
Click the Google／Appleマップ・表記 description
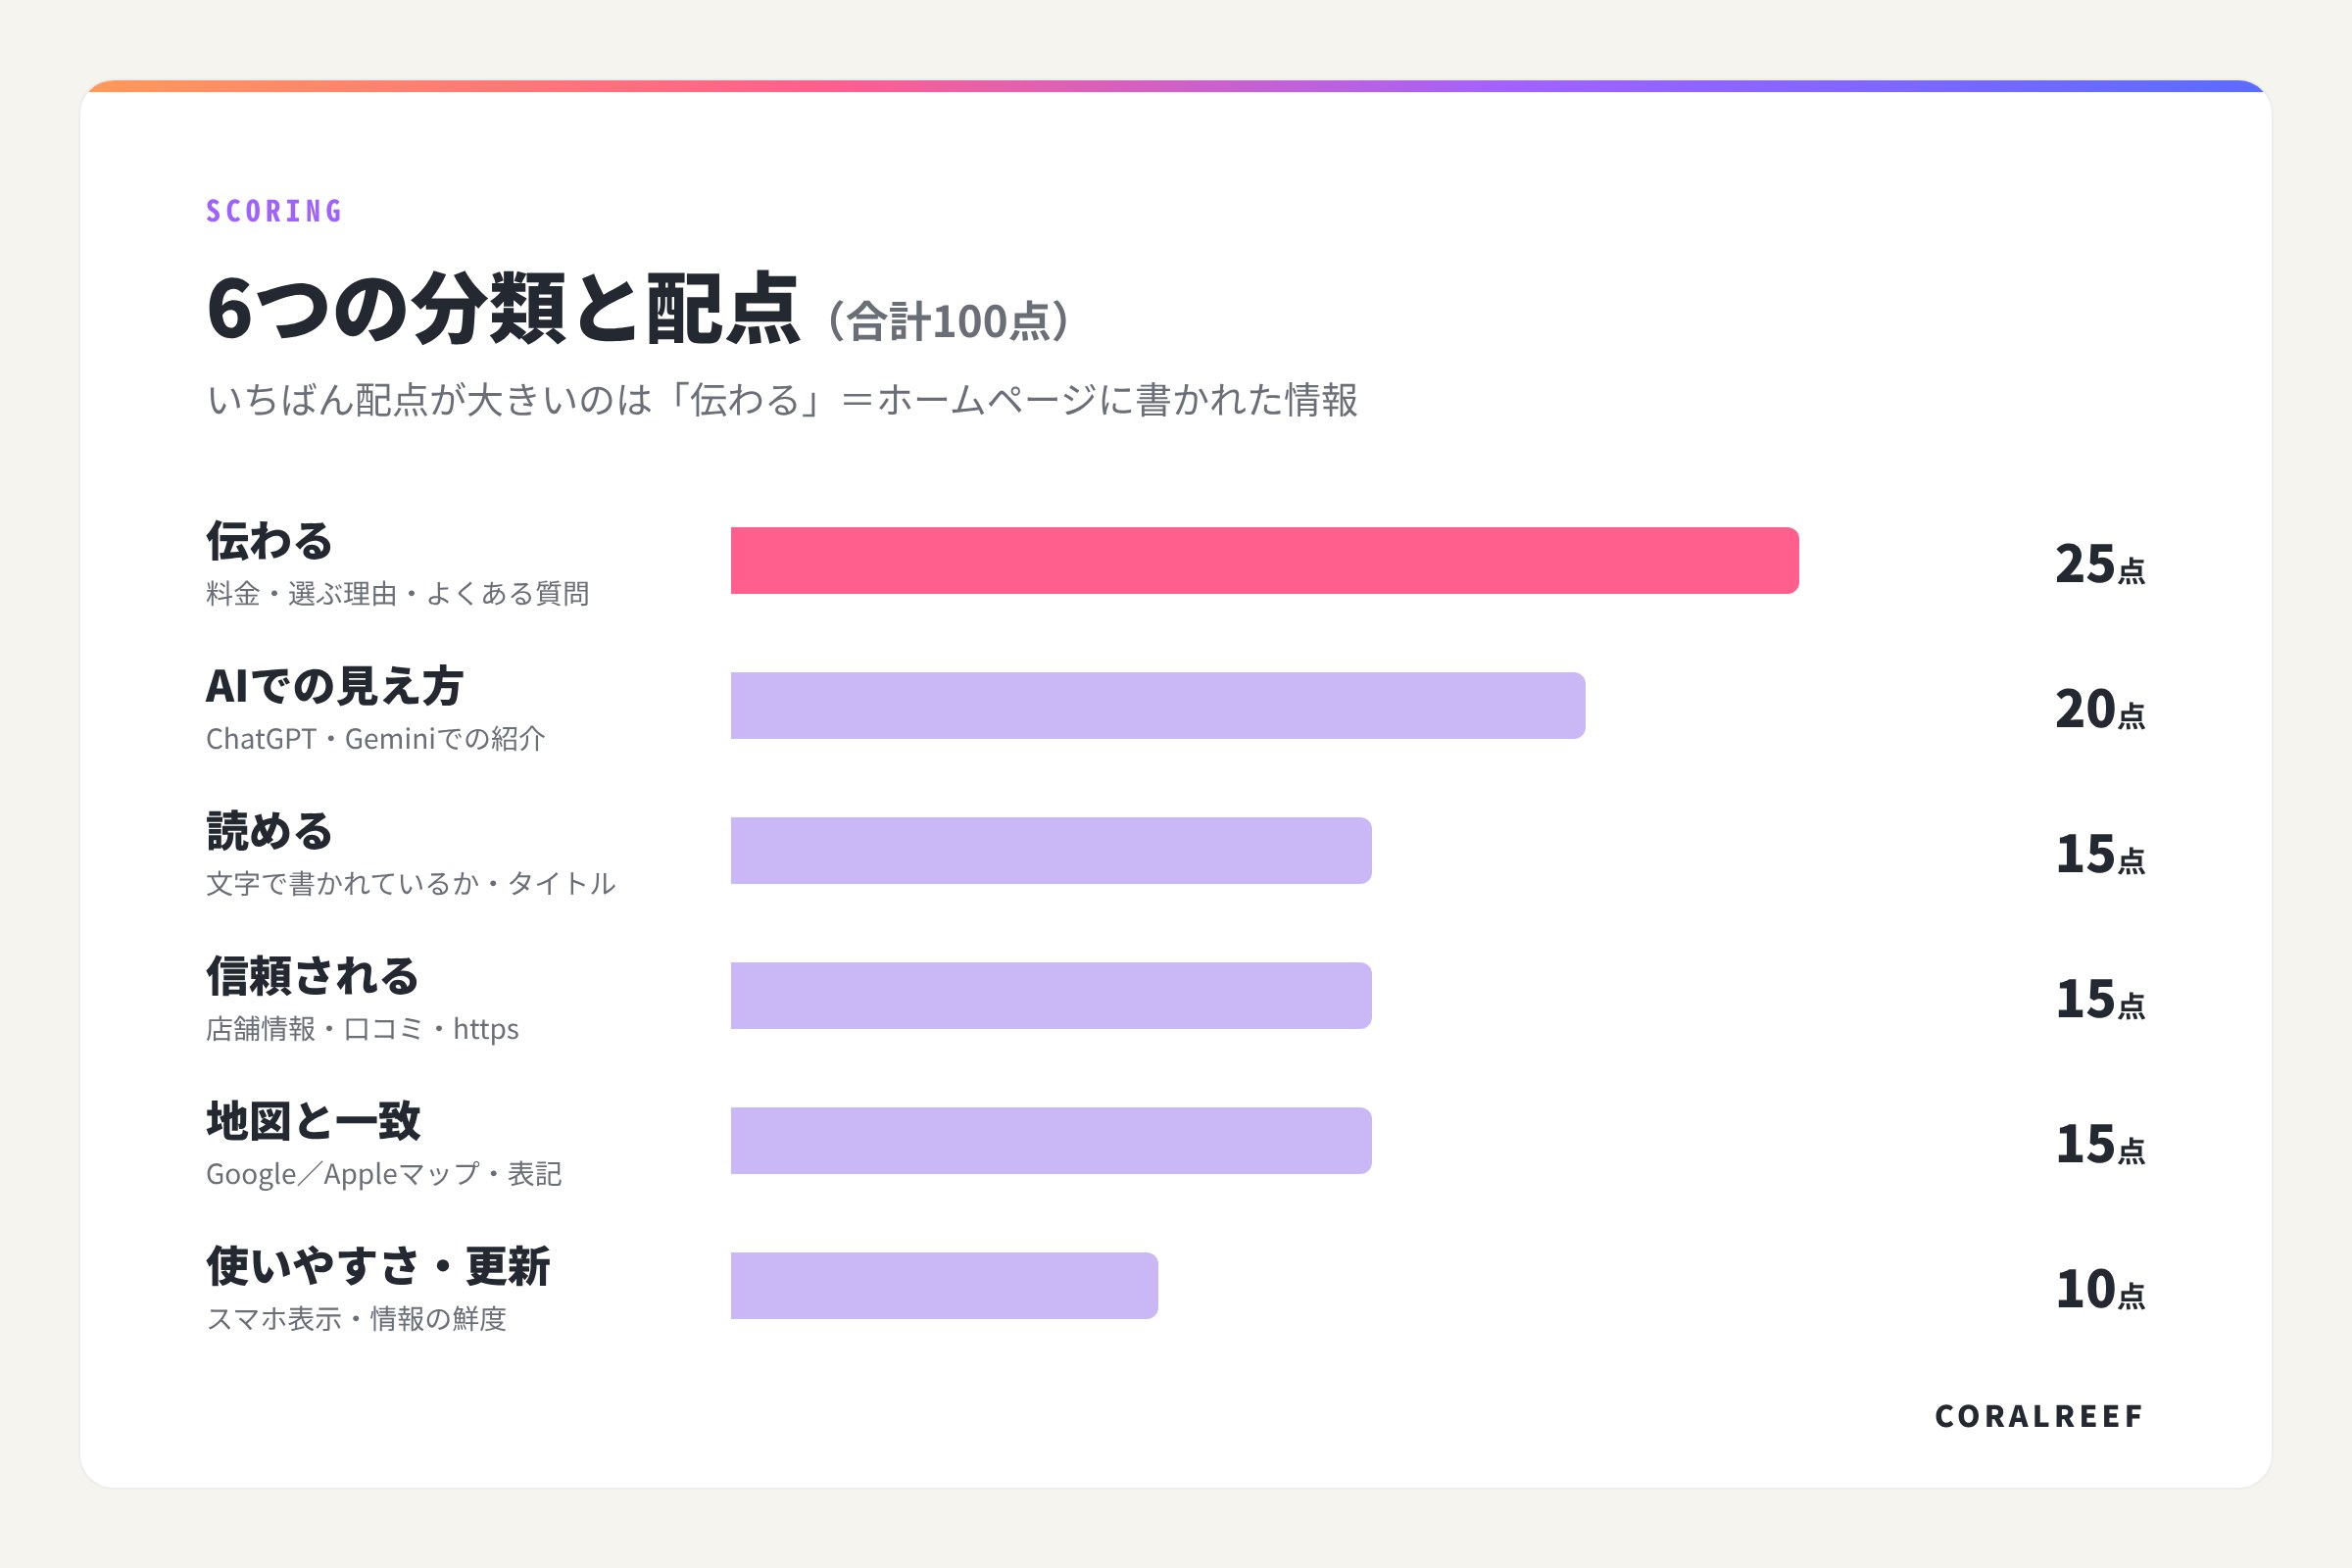pos(384,1174)
